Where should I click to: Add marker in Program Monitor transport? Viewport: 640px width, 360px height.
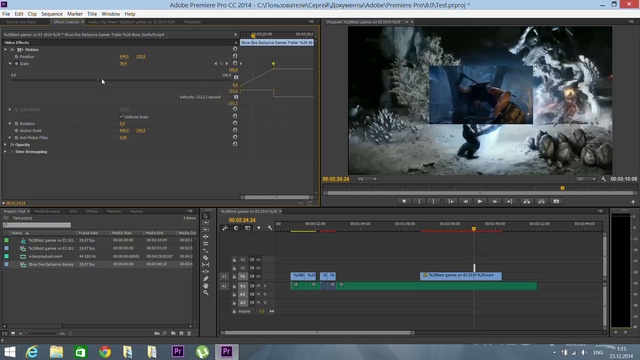[404, 201]
